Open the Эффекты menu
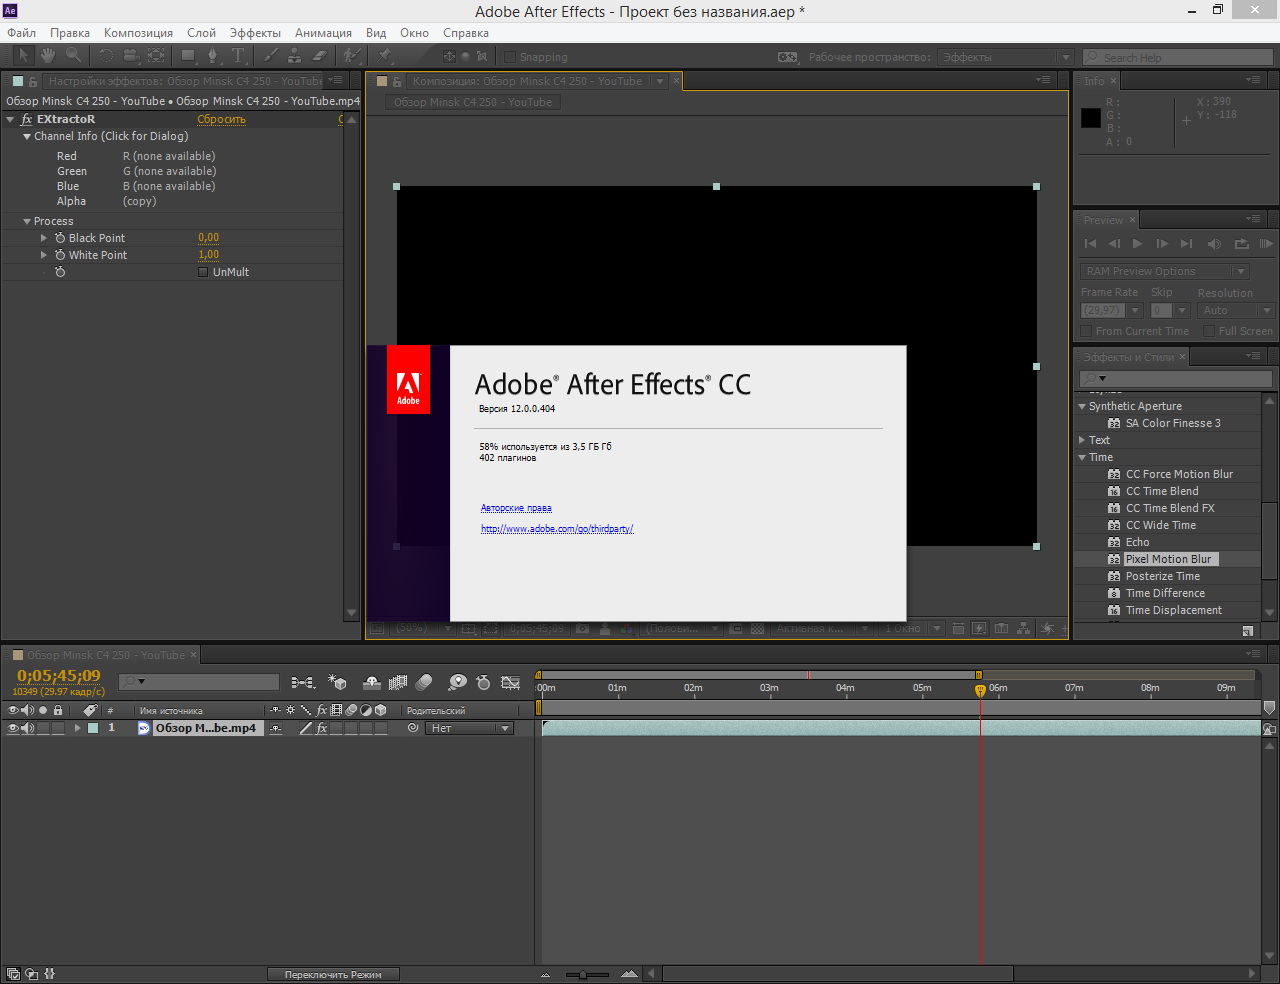 click(x=255, y=33)
